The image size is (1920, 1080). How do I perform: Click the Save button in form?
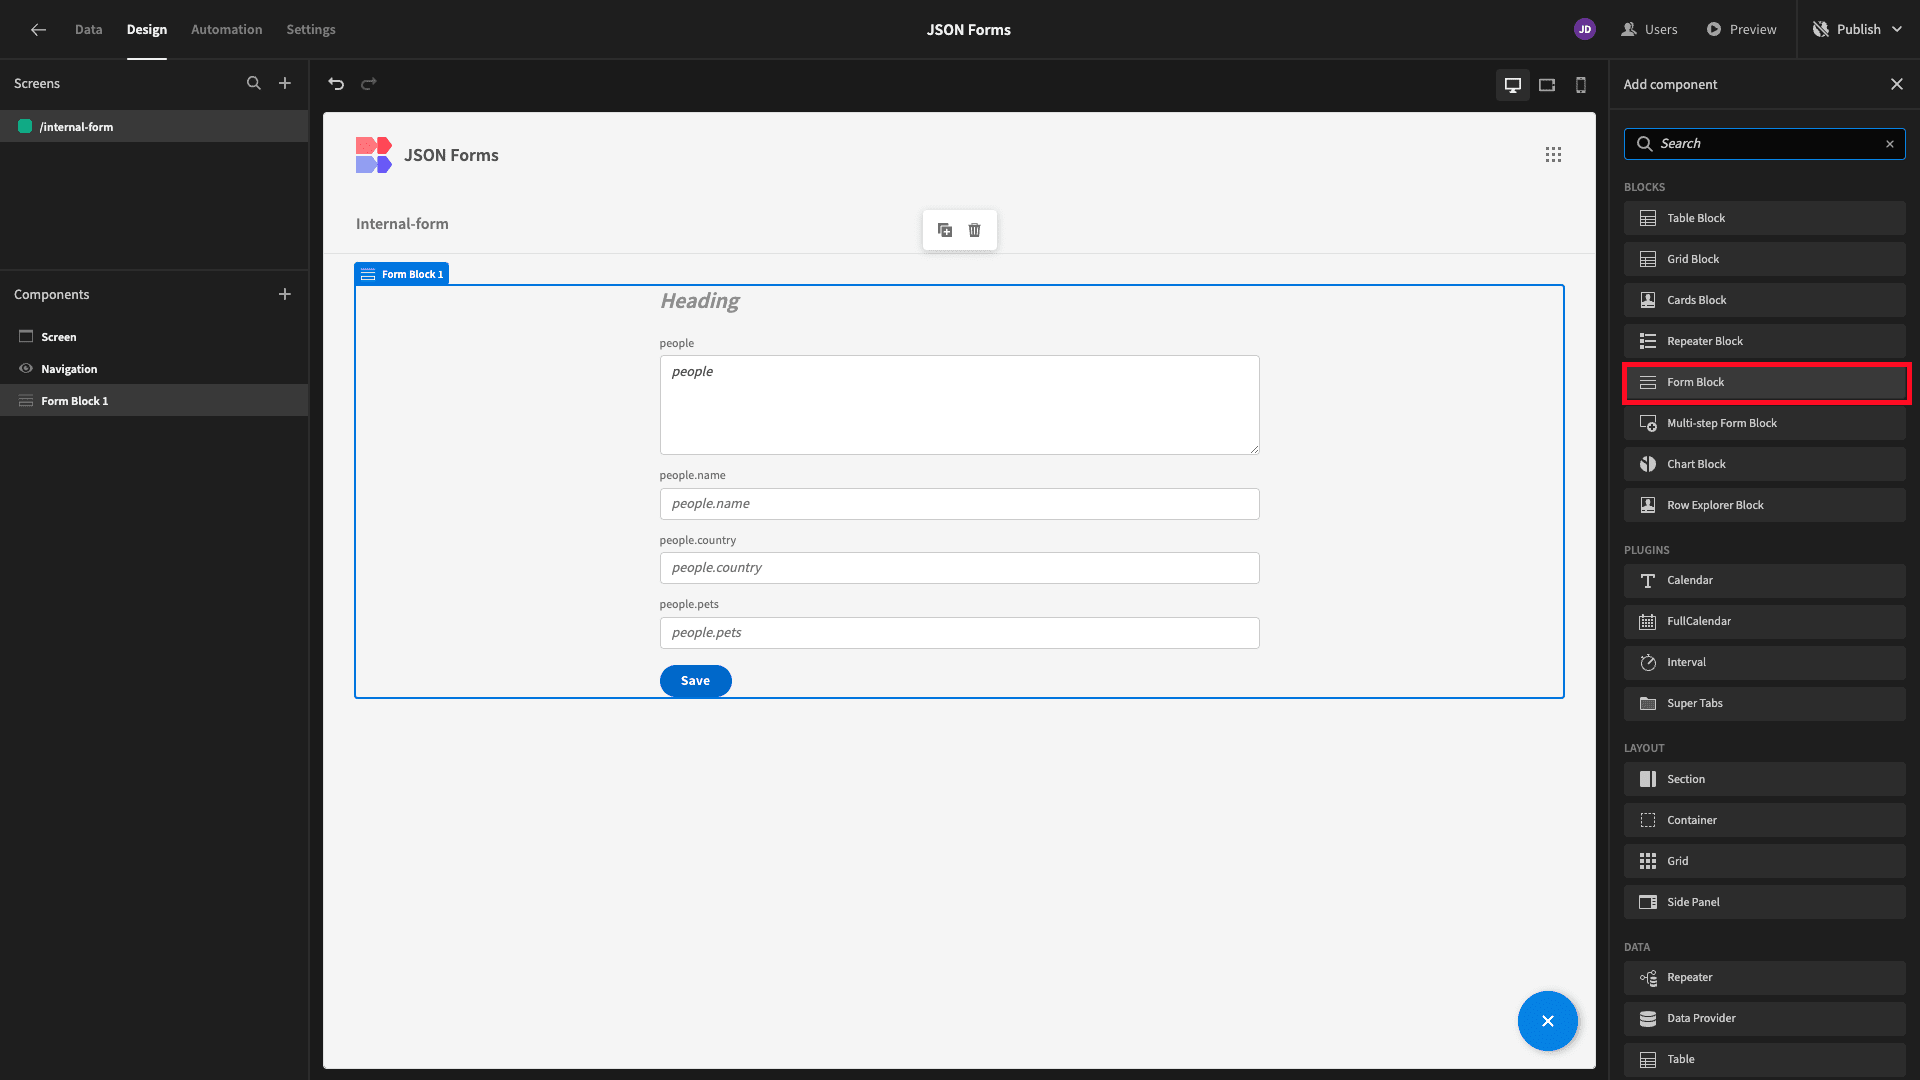pyautogui.click(x=696, y=681)
